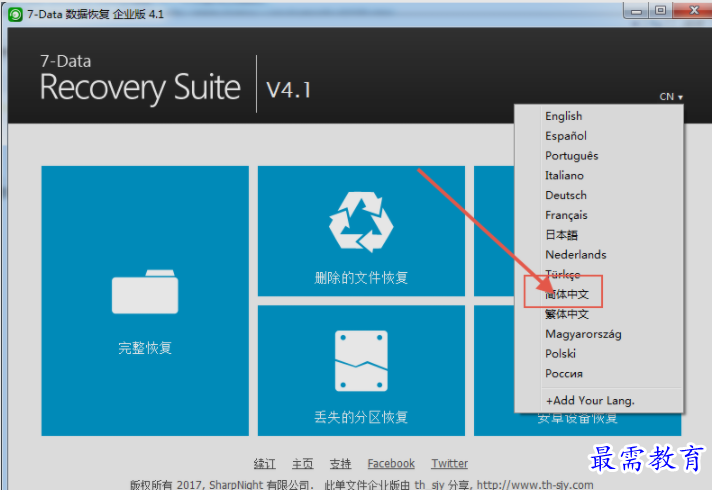
Task: Open the CN language dropdown
Action: tap(671, 97)
